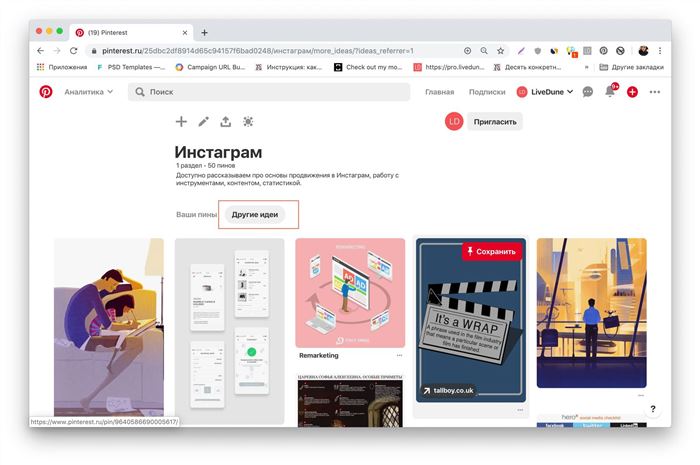Open the Инструкция: как... bookmark
The image size is (700, 465).
pos(288,67)
